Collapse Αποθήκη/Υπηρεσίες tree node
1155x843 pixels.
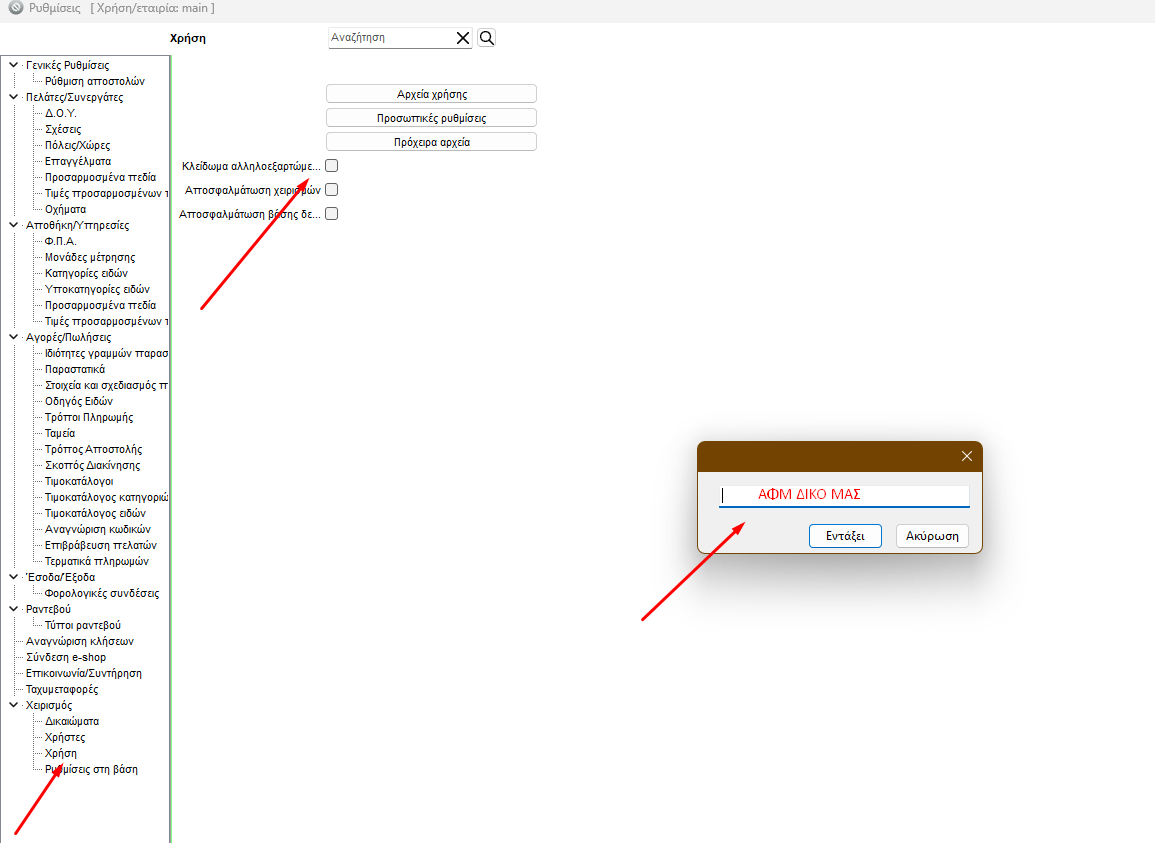tap(13, 225)
